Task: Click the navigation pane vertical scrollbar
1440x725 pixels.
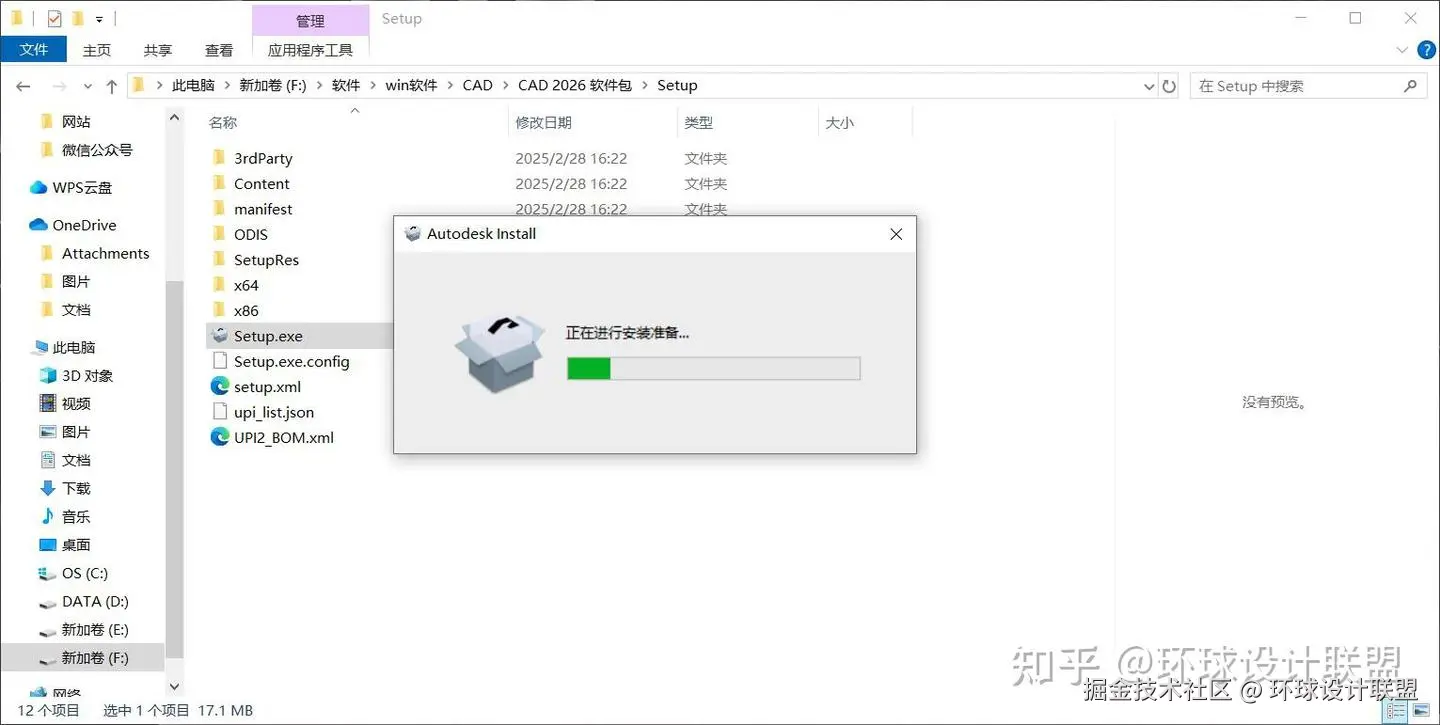Action: 175,470
